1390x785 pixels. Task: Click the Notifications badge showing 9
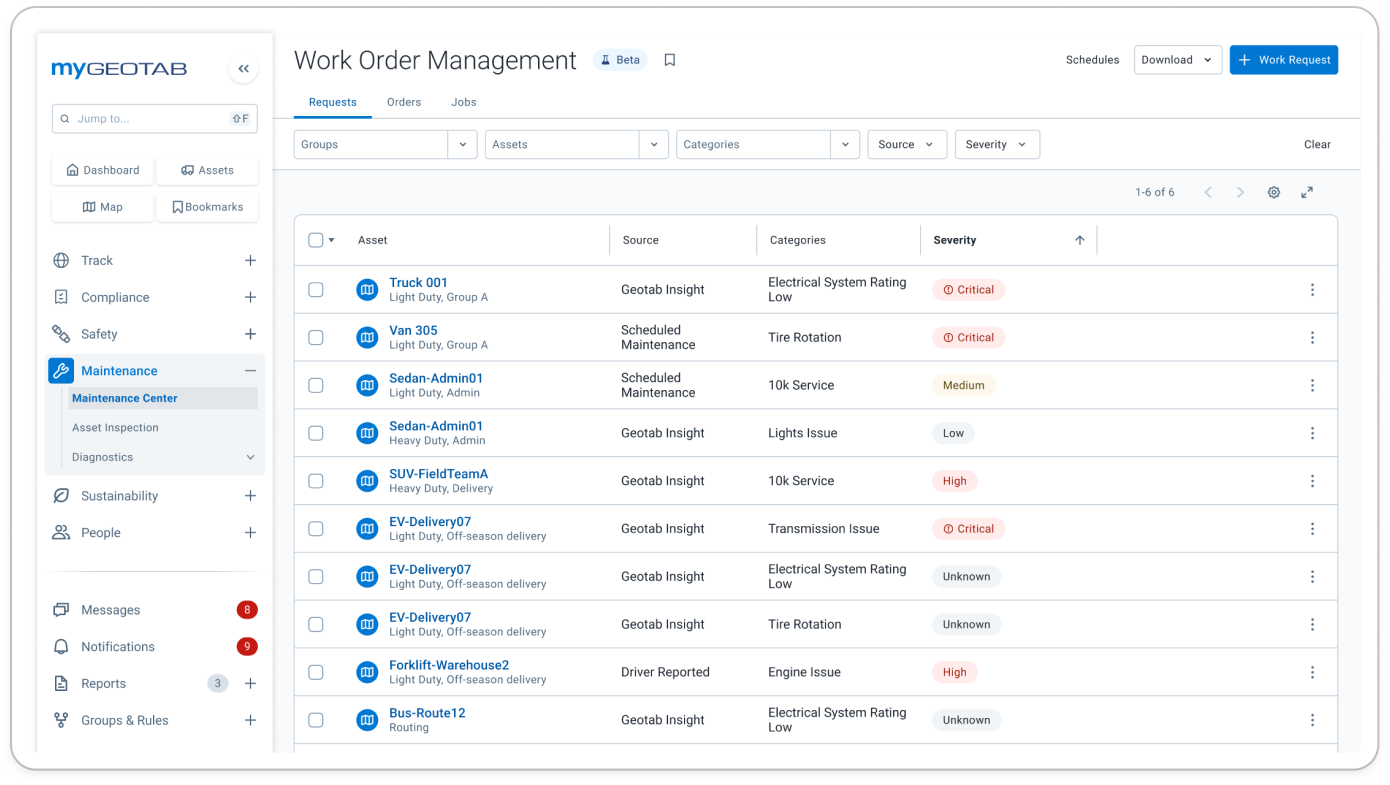[x=247, y=646]
